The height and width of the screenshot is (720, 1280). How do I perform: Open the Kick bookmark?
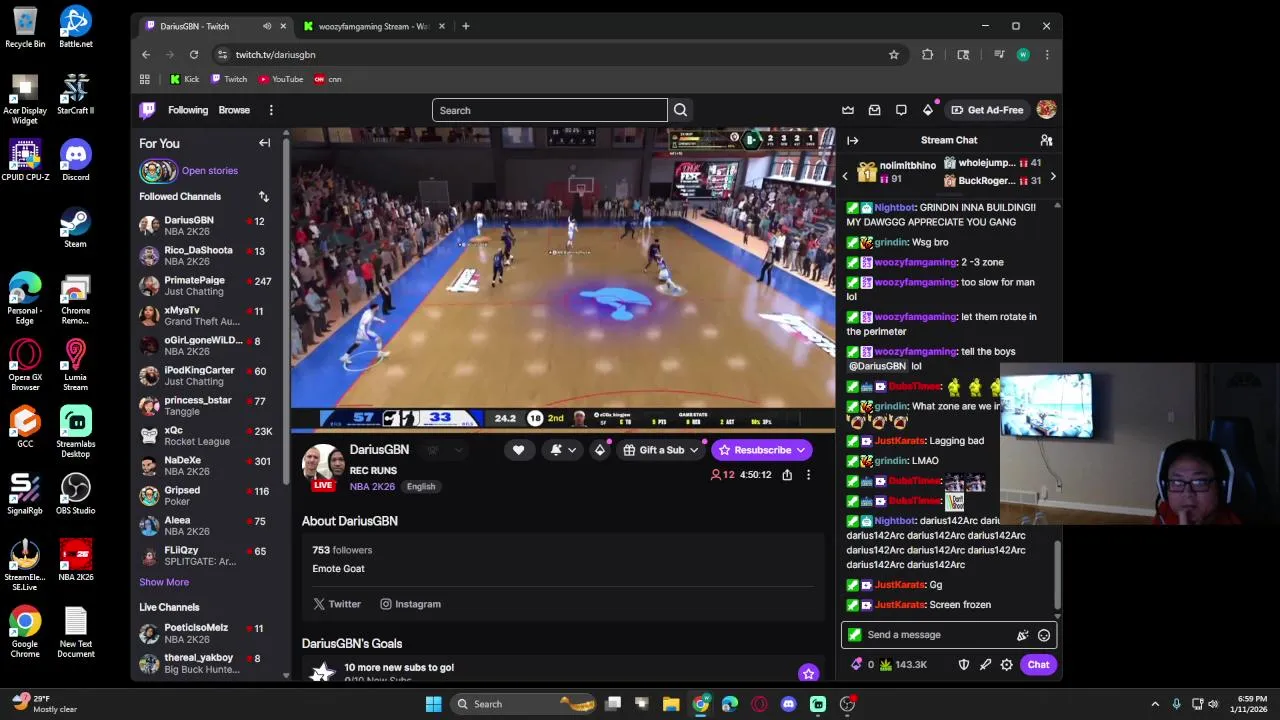click(x=184, y=79)
